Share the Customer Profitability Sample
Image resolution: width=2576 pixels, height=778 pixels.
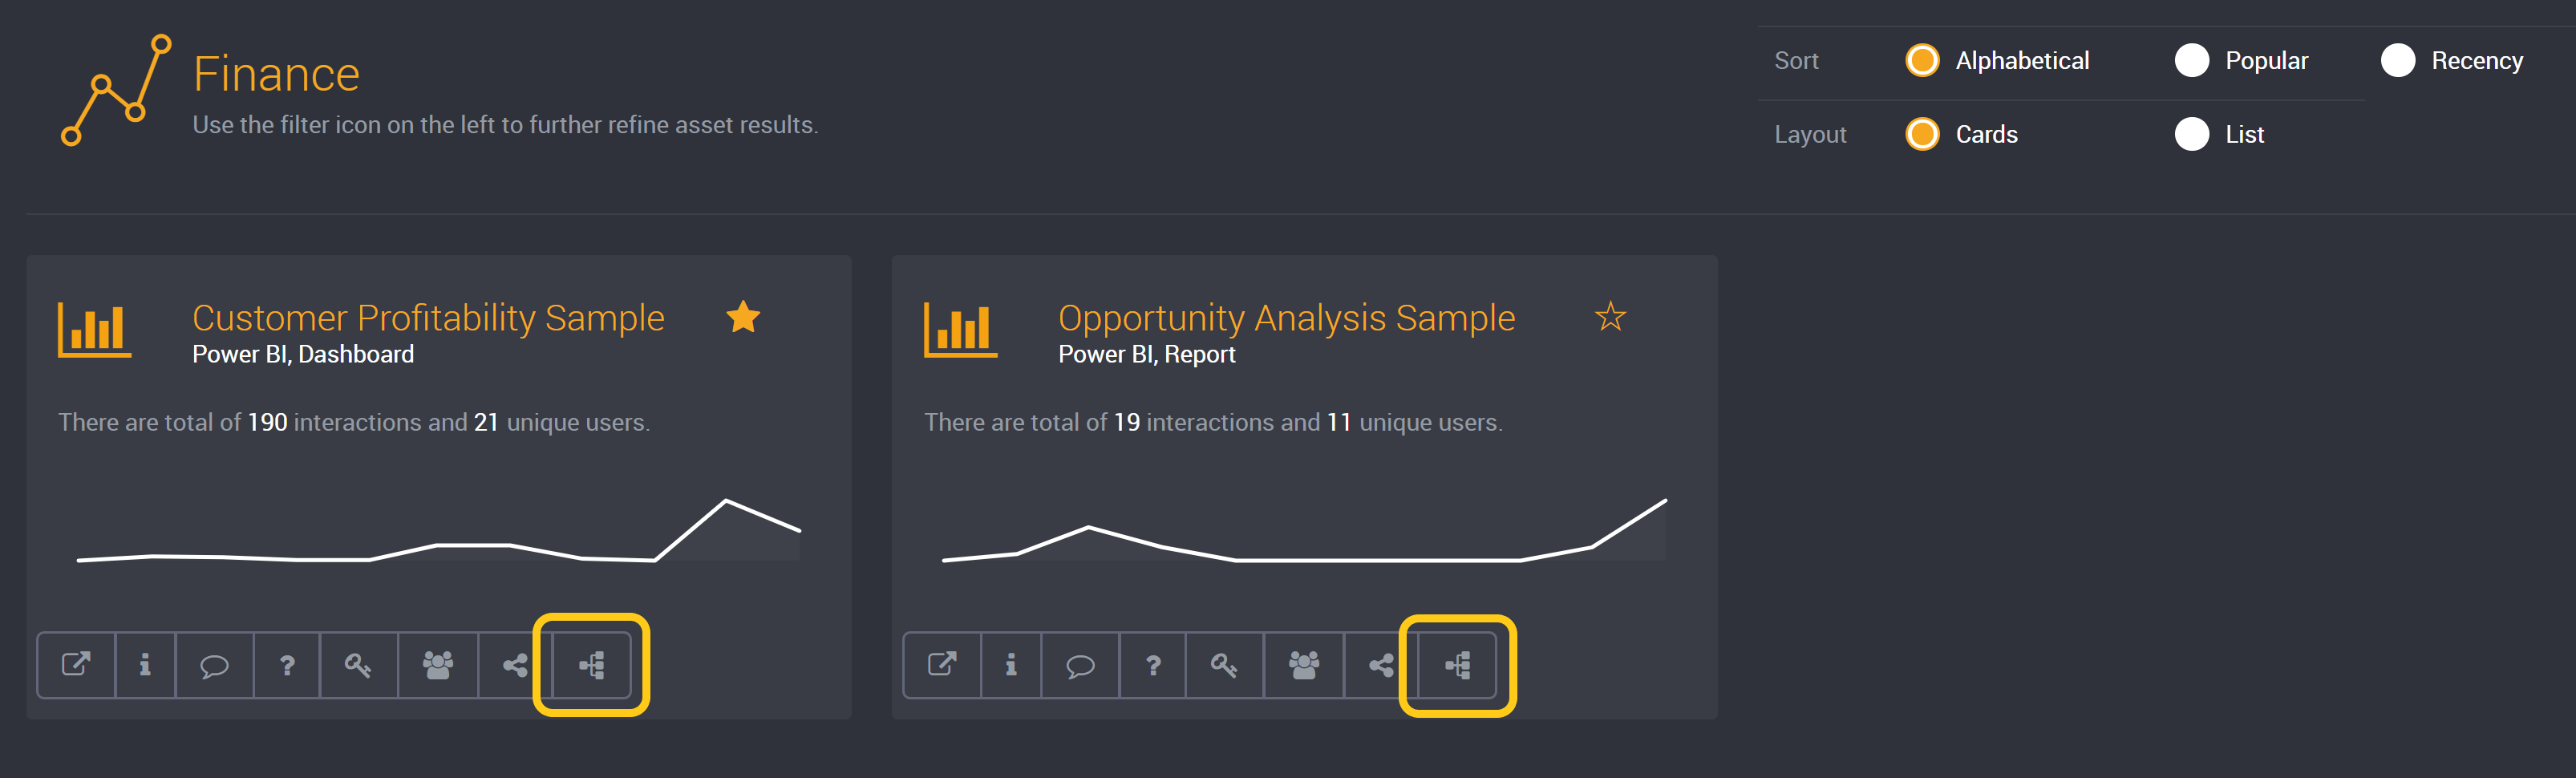(x=515, y=665)
